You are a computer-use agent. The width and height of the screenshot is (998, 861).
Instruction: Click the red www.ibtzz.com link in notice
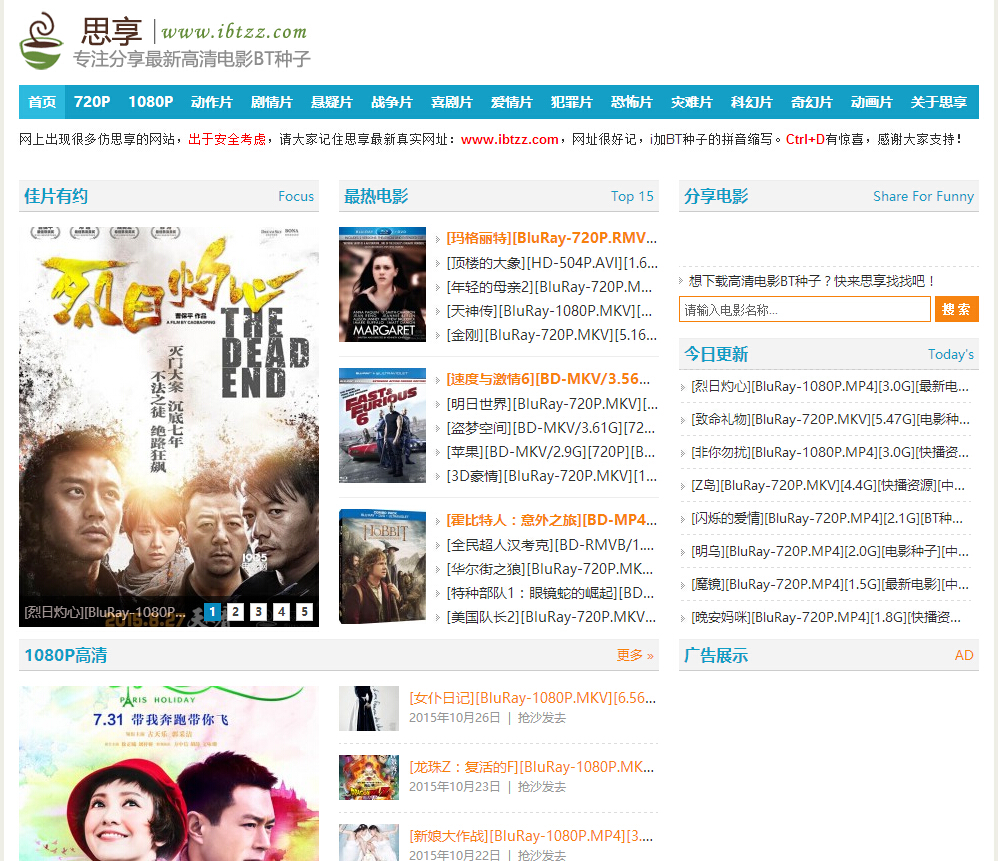(509, 139)
